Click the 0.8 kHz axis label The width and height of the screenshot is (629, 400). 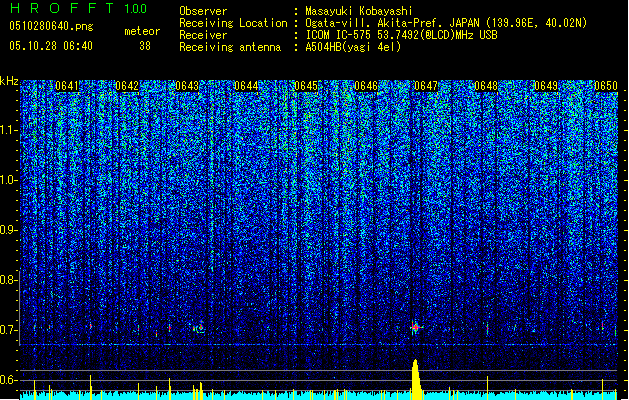(x=9, y=280)
